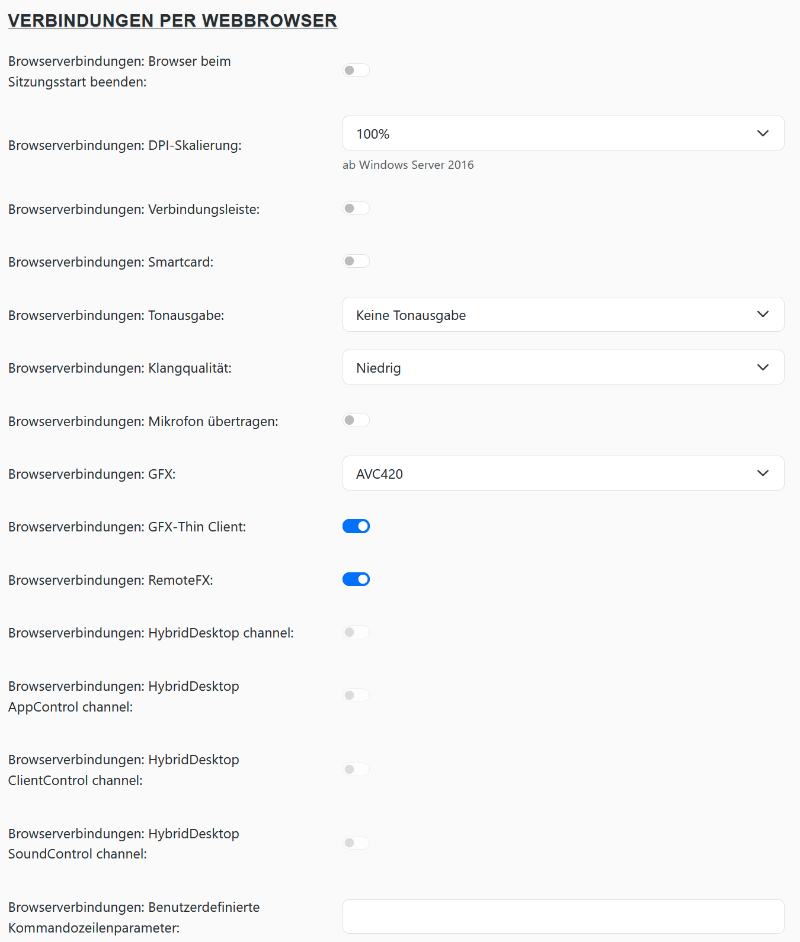Open the DPI-Skalierung 100% dropdown
Screen dimensions: 800x942
562,133
